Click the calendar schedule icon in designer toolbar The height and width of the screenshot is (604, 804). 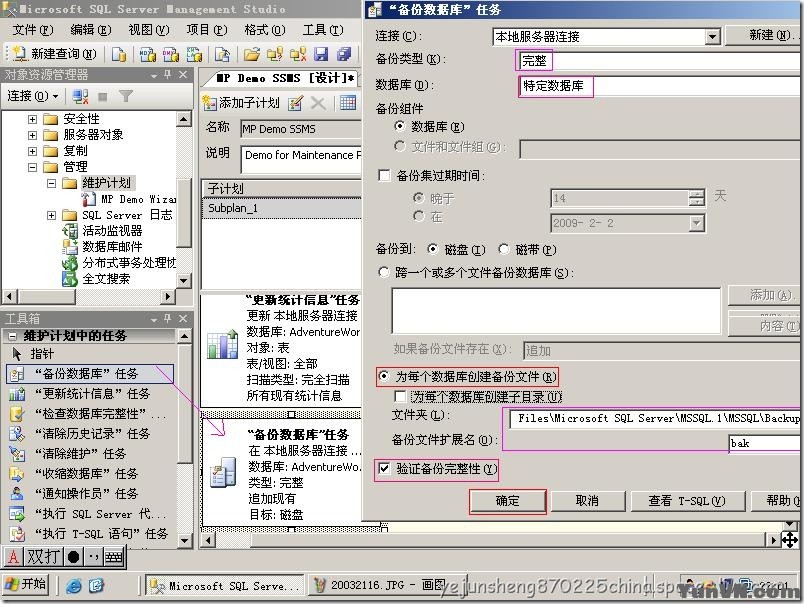click(x=348, y=103)
